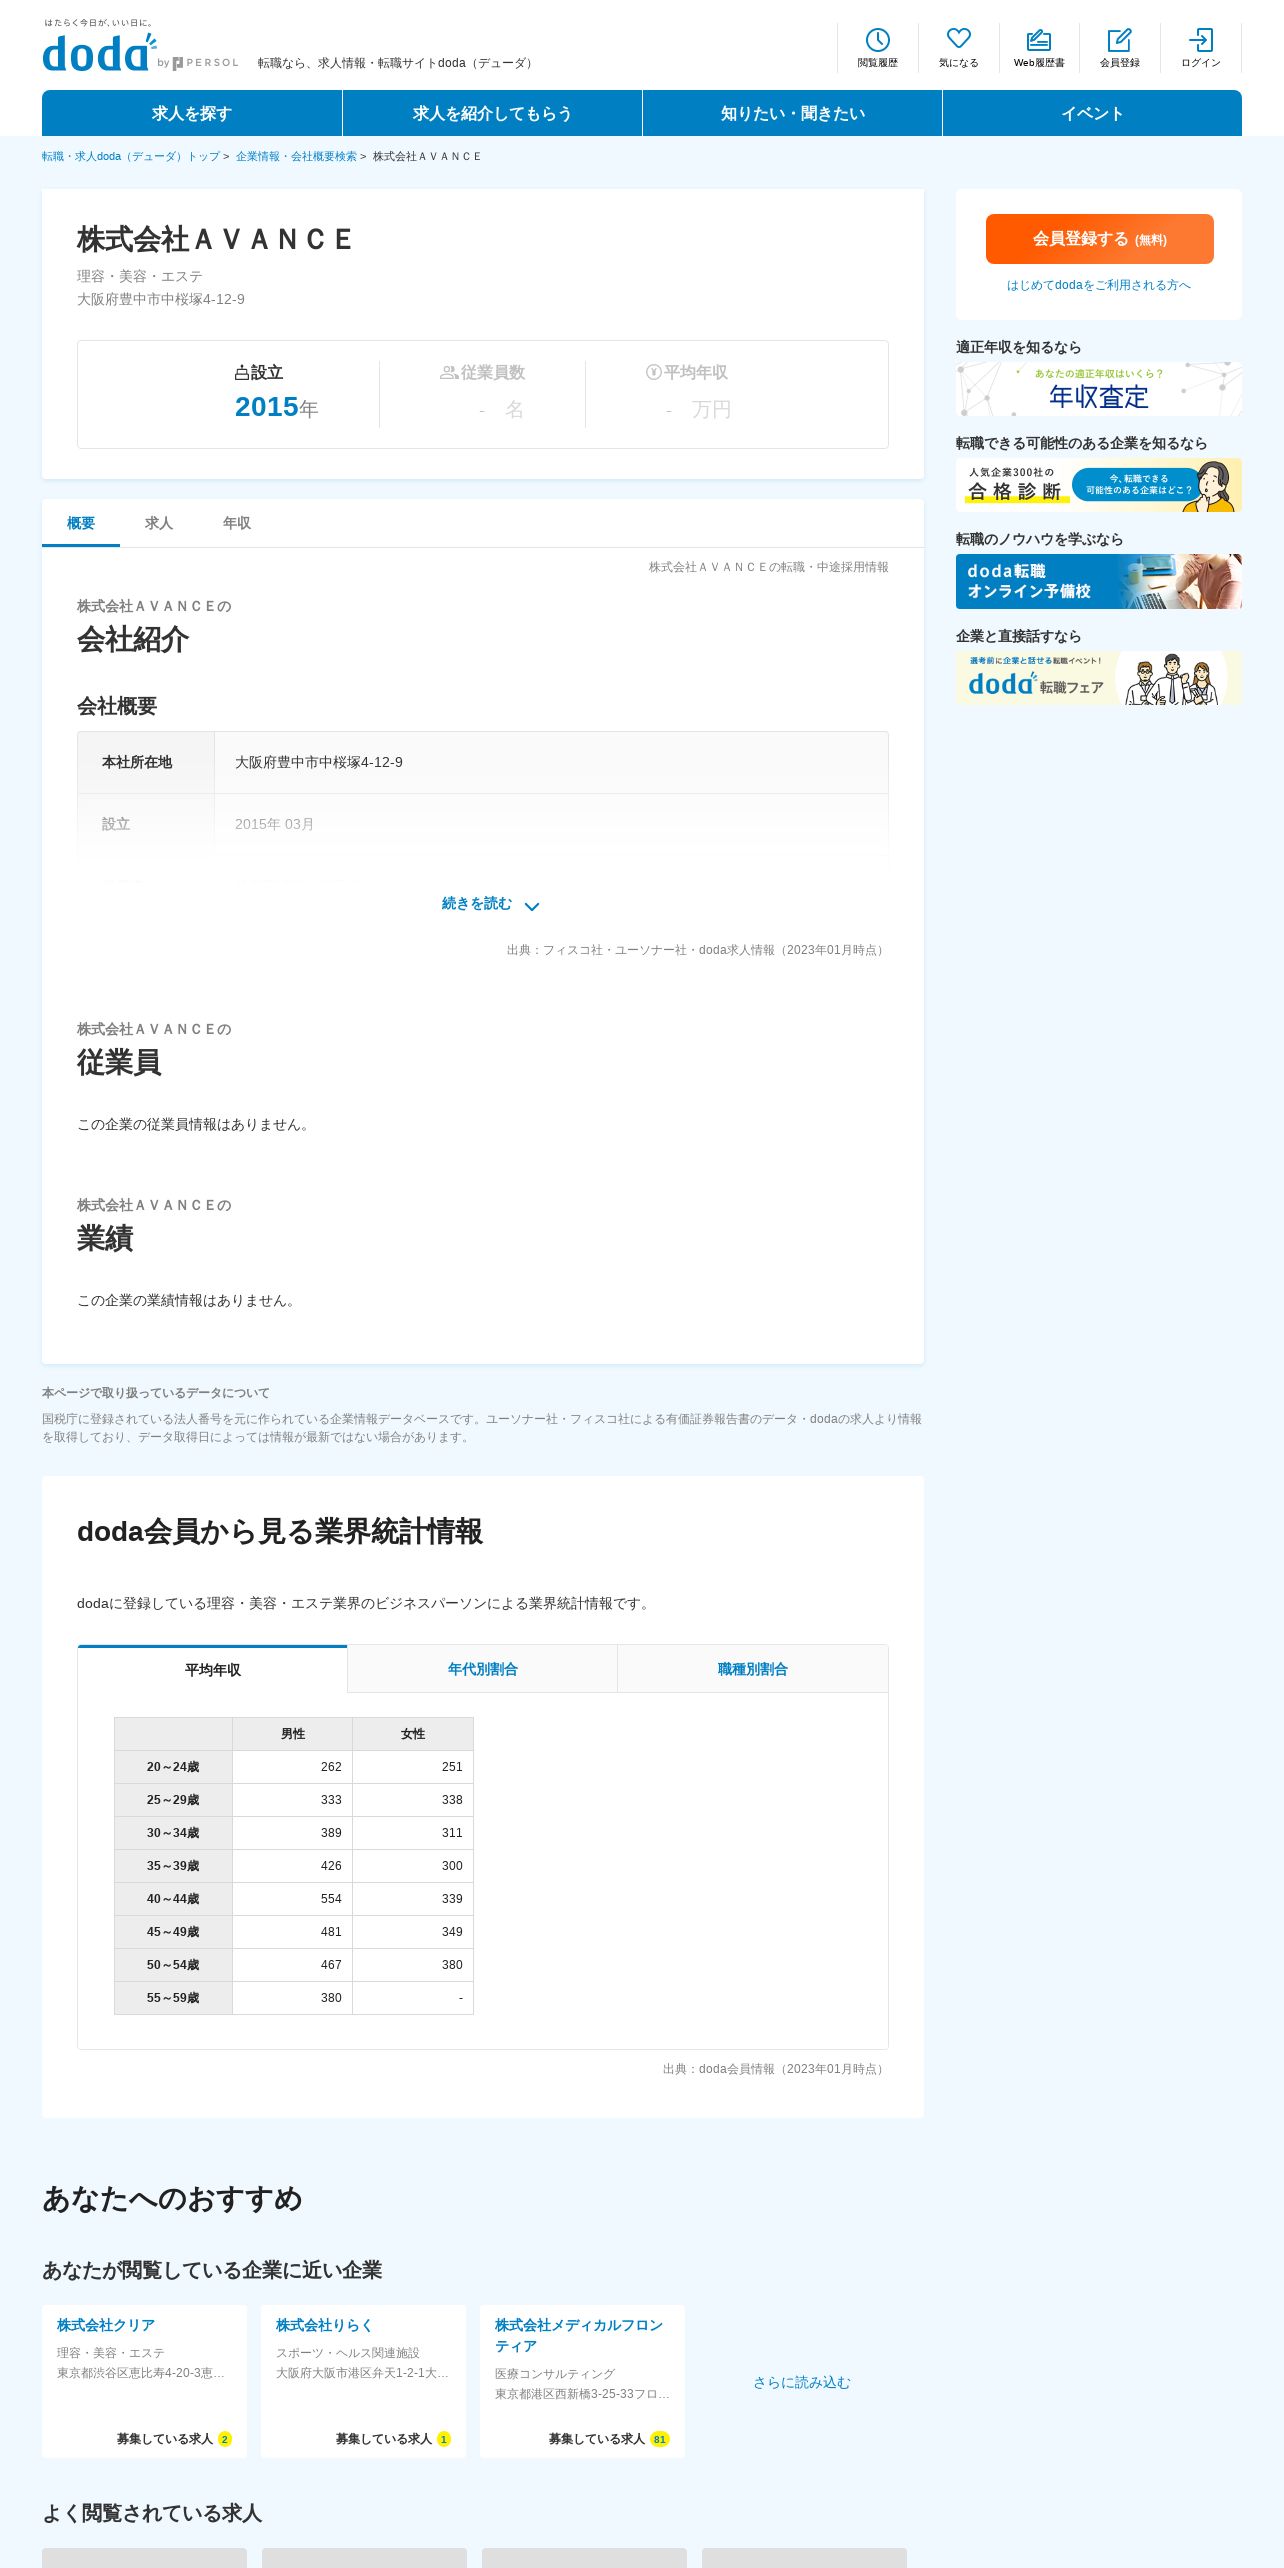Select the 平均年収 statistics tab

pos(213,1669)
